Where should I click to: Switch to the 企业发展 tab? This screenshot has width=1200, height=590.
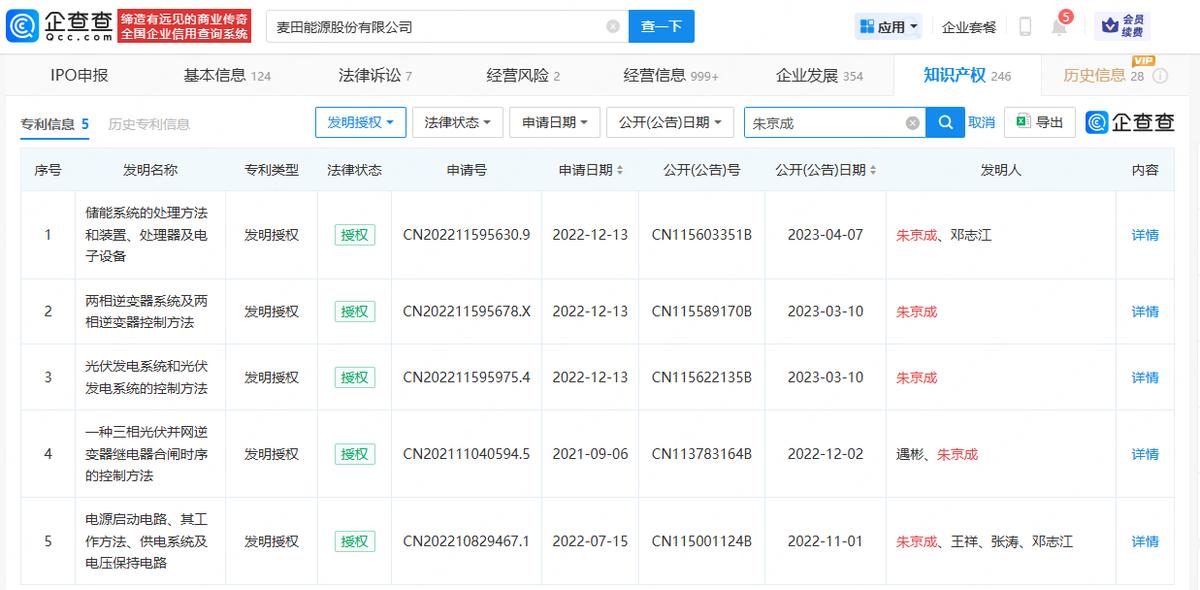pyautogui.click(x=819, y=75)
